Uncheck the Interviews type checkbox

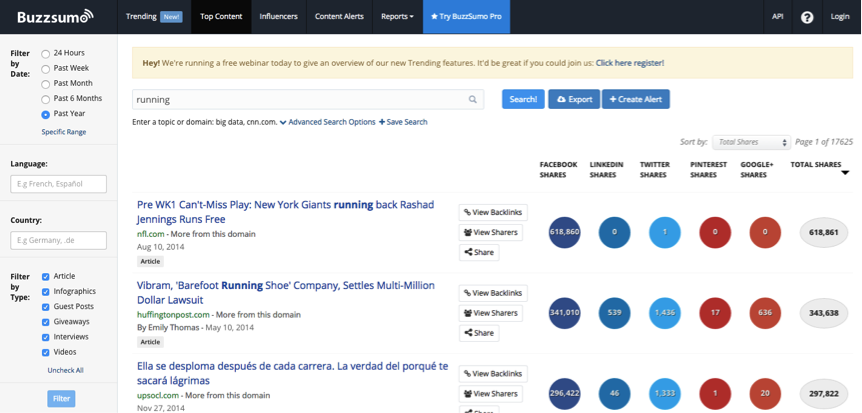click(x=46, y=337)
